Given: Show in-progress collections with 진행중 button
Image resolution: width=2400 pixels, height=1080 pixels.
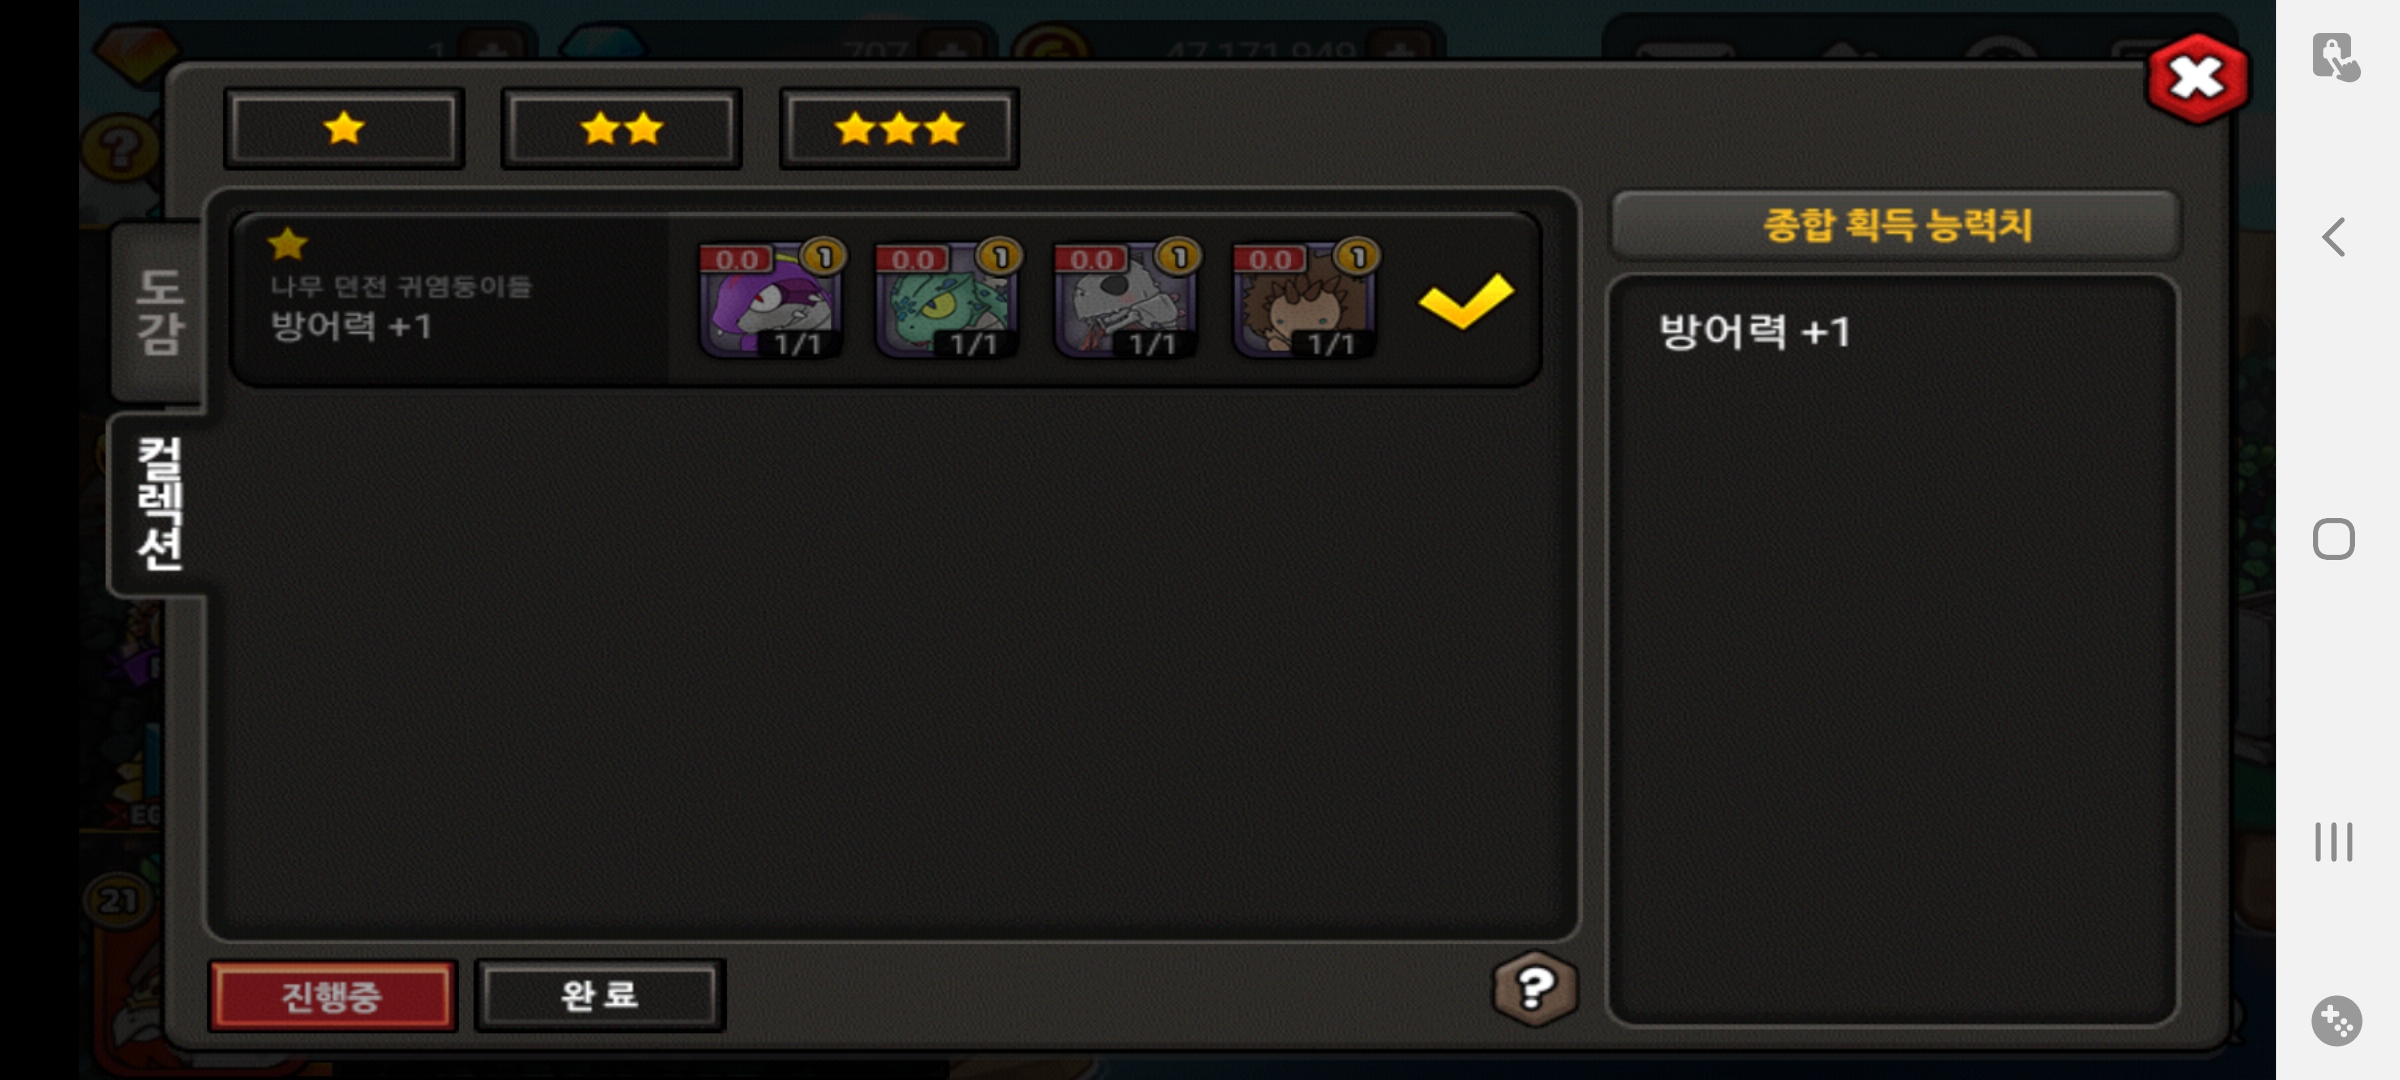Looking at the screenshot, I should [333, 996].
